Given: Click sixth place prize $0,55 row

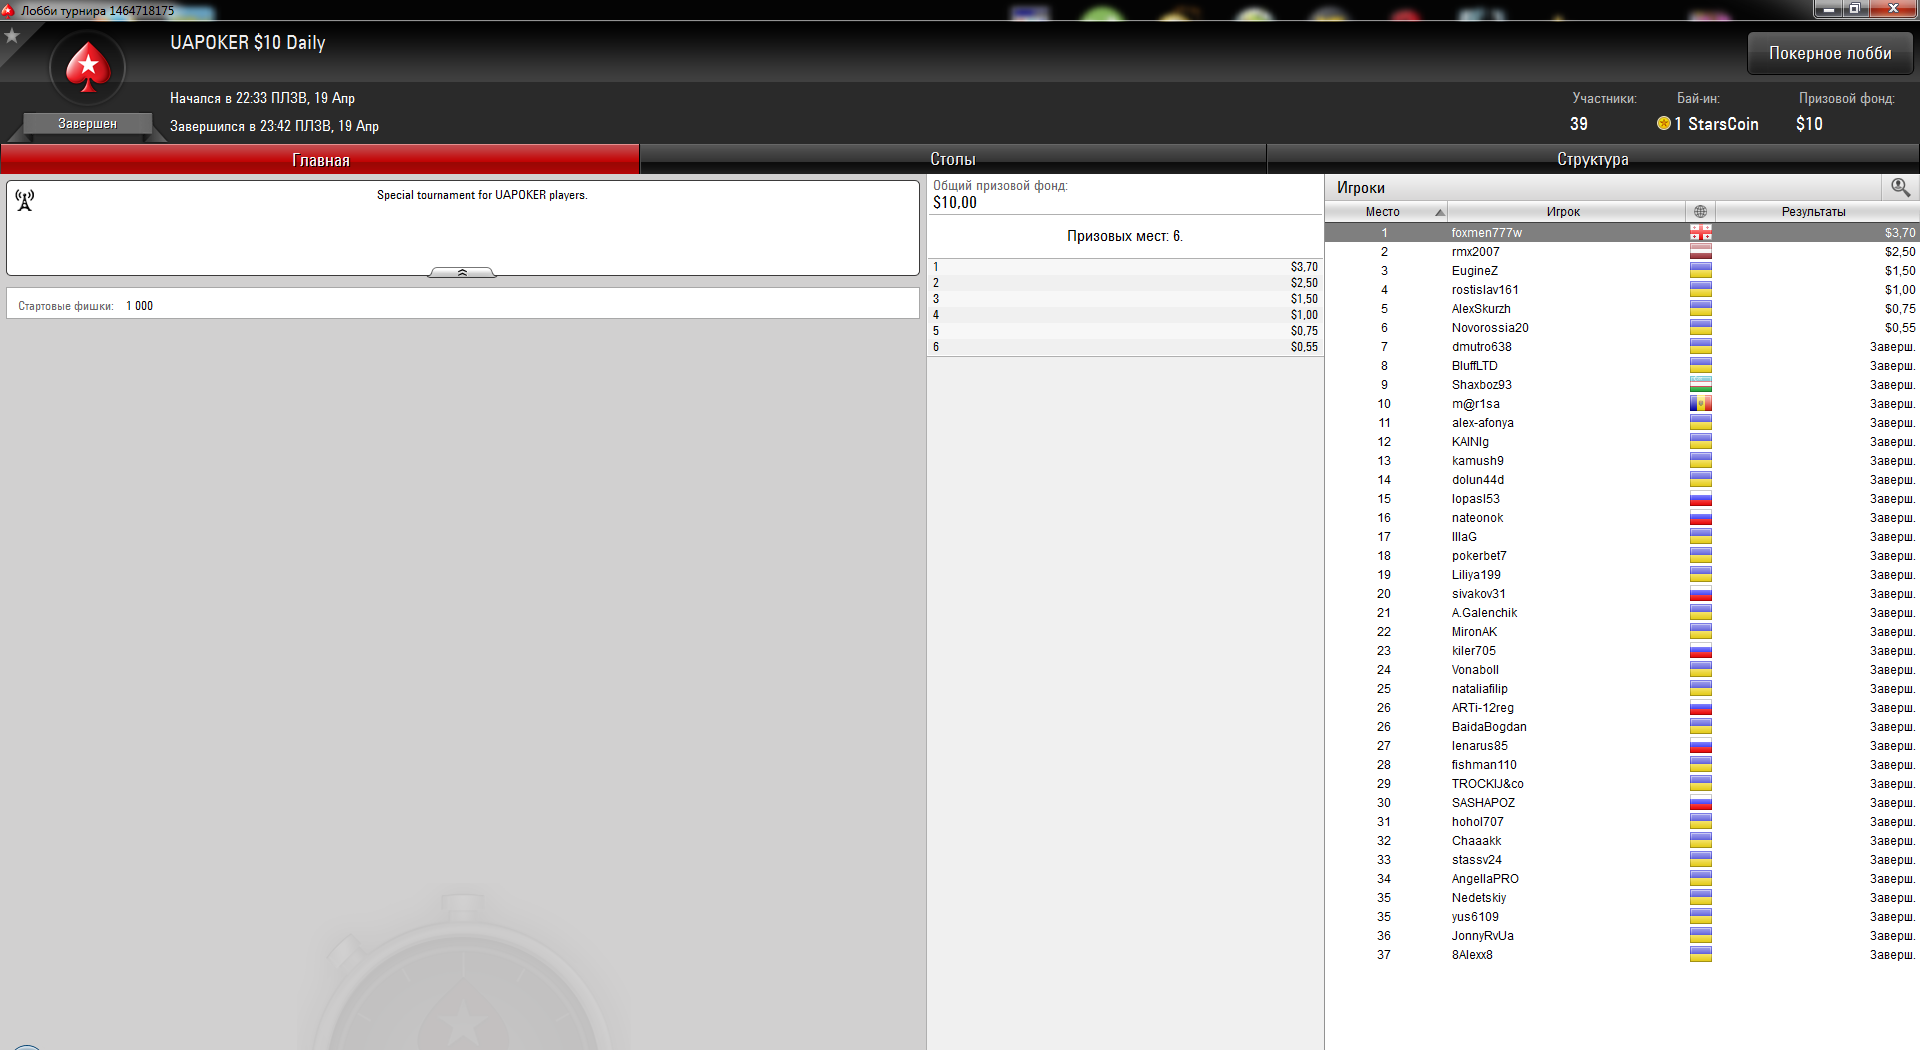Looking at the screenshot, I should (x=1125, y=347).
